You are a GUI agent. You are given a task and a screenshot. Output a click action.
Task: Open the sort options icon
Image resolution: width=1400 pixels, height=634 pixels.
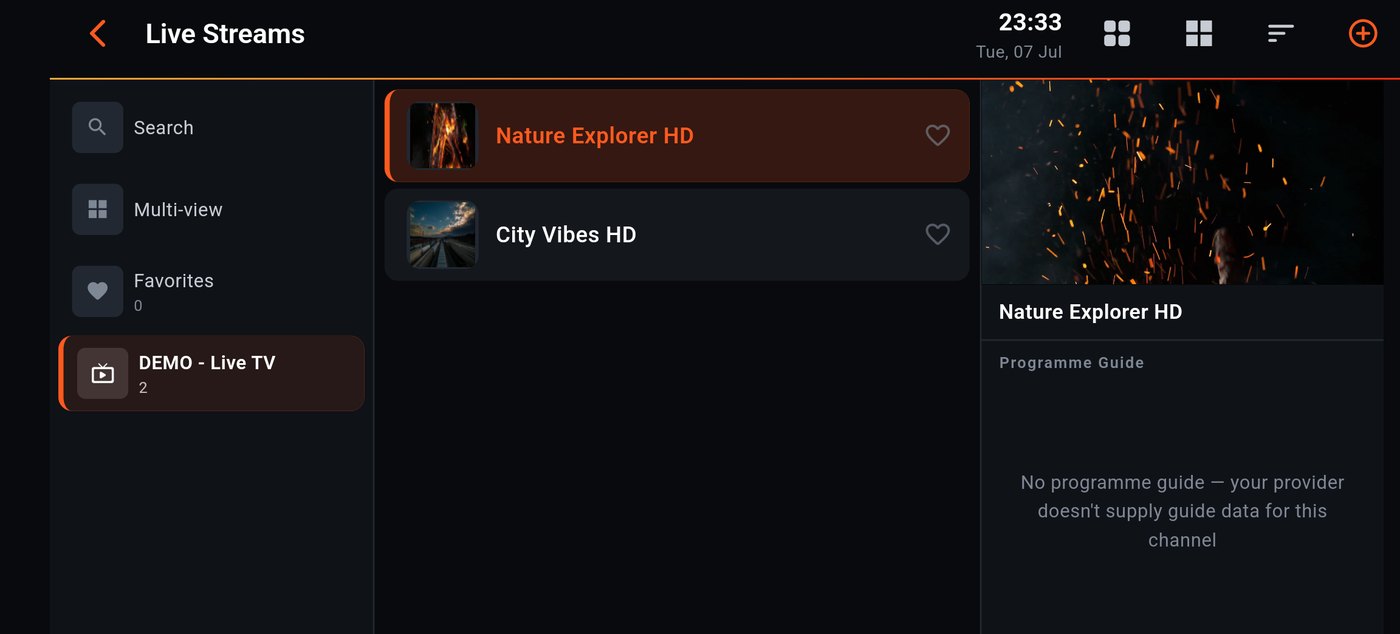[1281, 34]
